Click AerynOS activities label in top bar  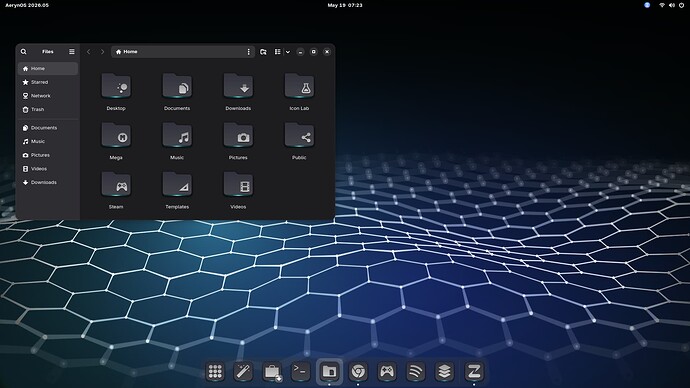click(x=27, y=5)
